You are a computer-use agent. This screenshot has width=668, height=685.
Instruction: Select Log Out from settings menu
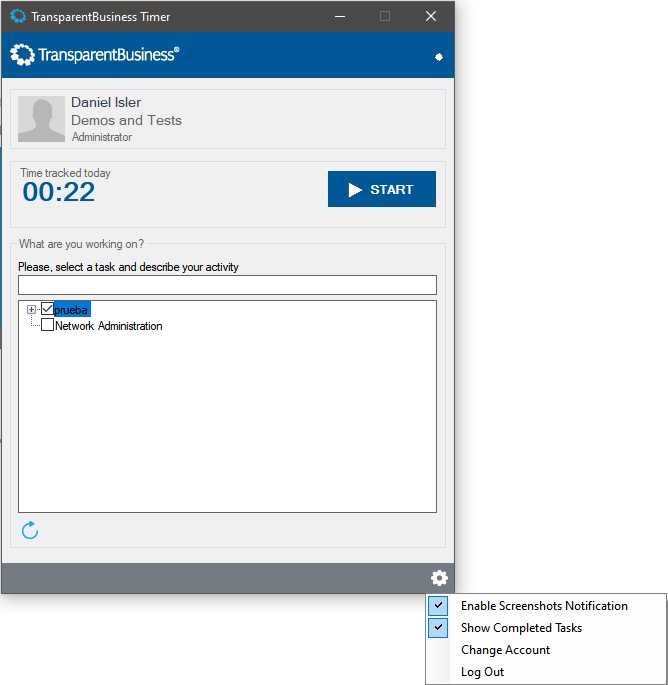click(482, 672)
